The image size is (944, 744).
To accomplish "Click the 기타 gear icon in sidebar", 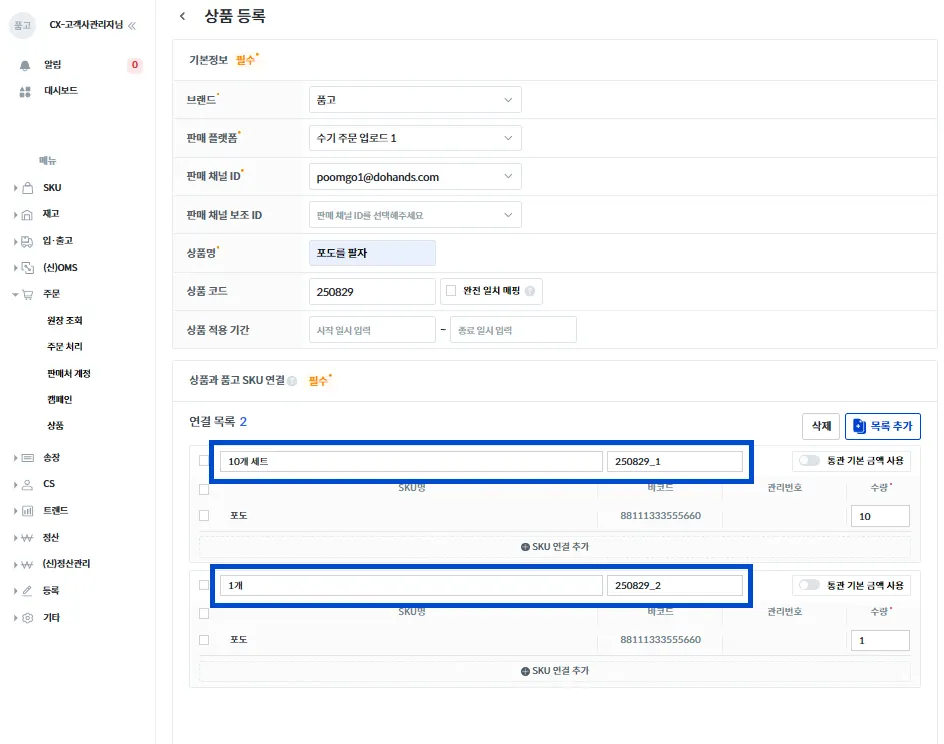I will [x=28, y=618].
